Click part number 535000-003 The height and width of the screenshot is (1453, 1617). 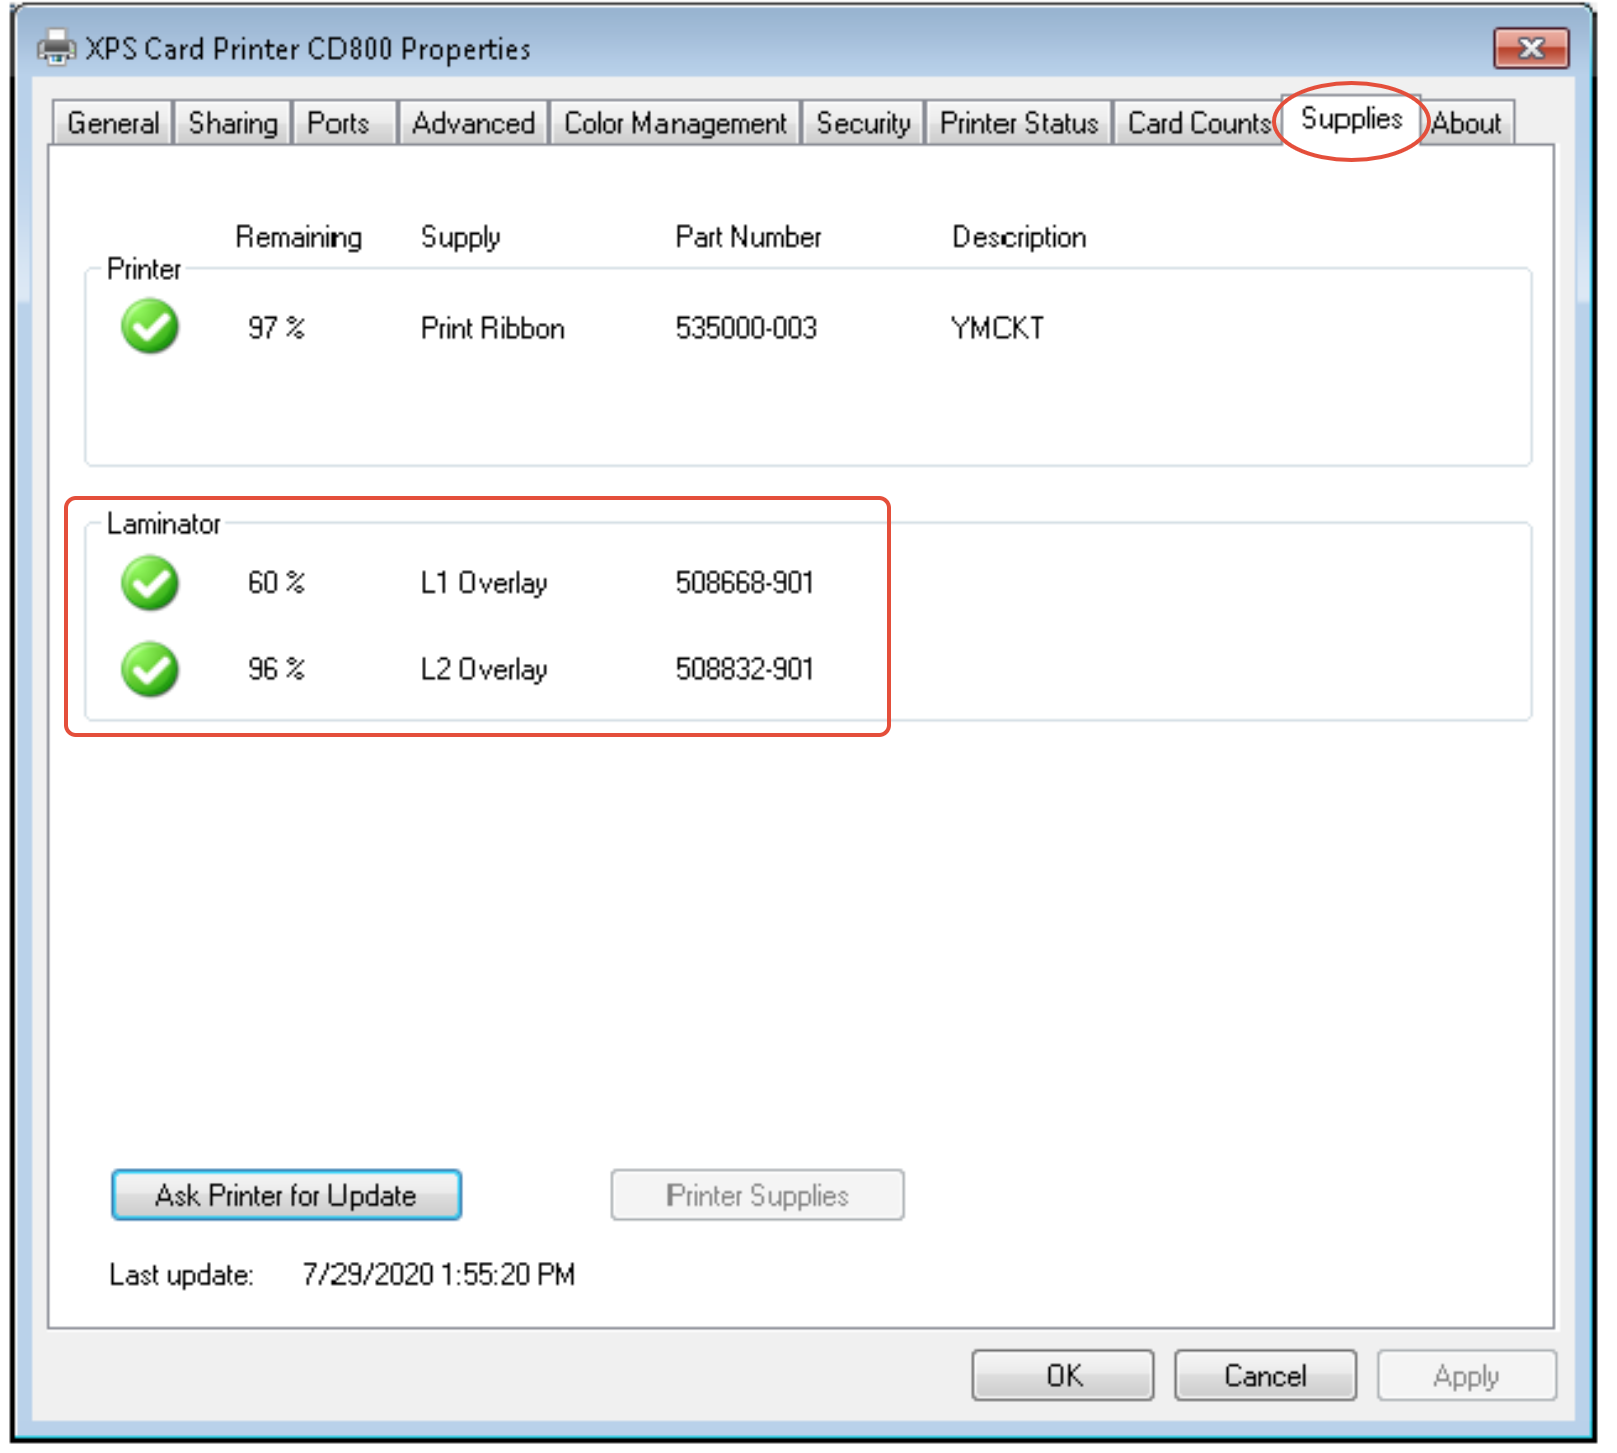tap(746, 328)
